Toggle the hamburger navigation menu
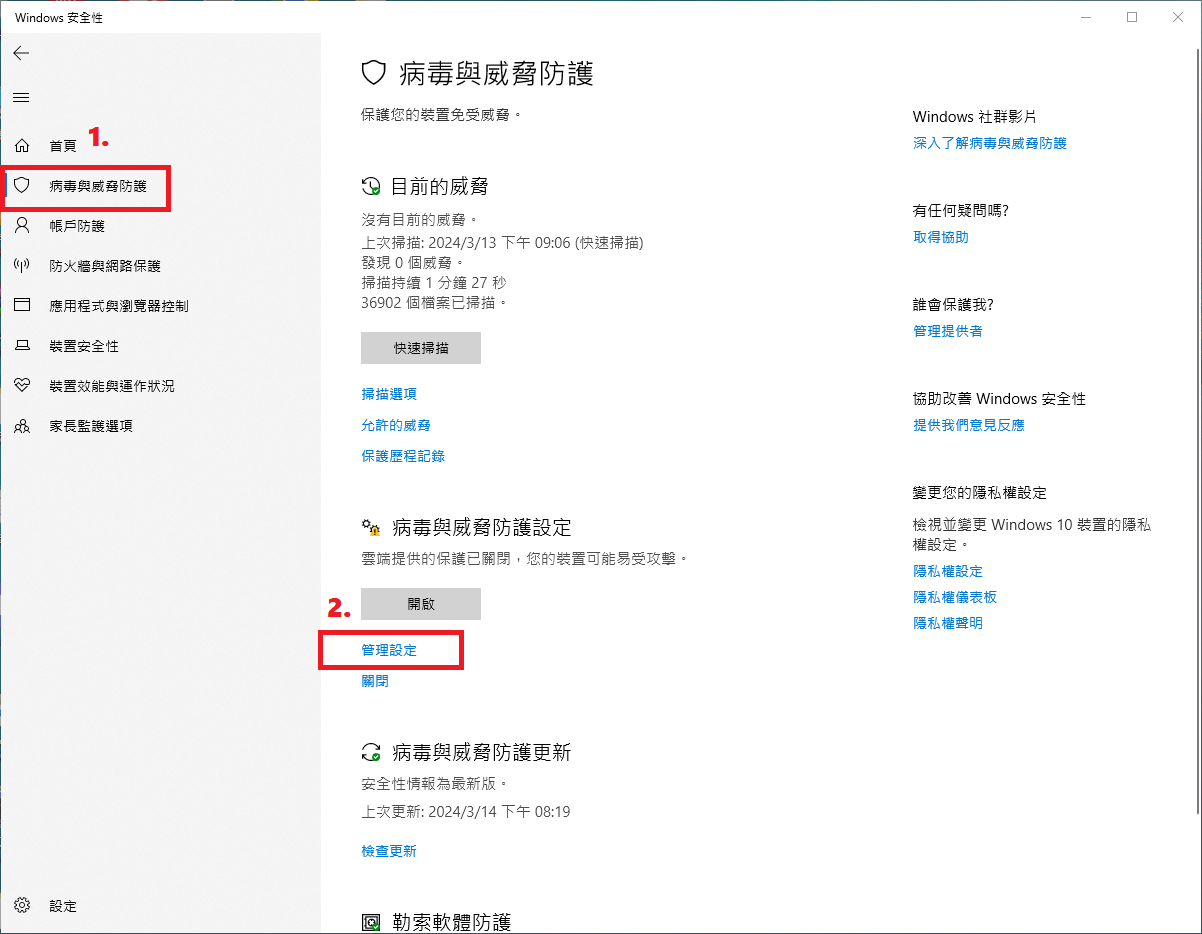This screenshot has height=934, width=1202. pyautogui.click(x=21, y=98)
